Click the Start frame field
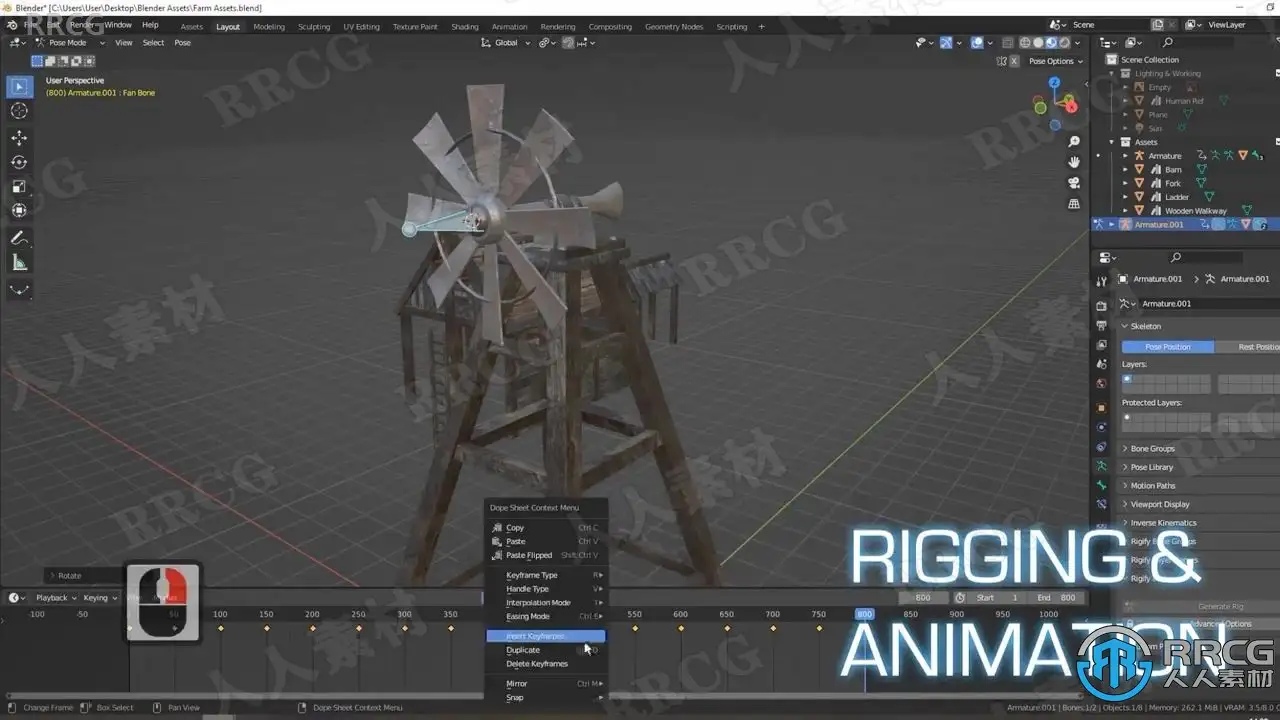The height and width of the screenshot is (720, 1280). click(x=997, y=598)
